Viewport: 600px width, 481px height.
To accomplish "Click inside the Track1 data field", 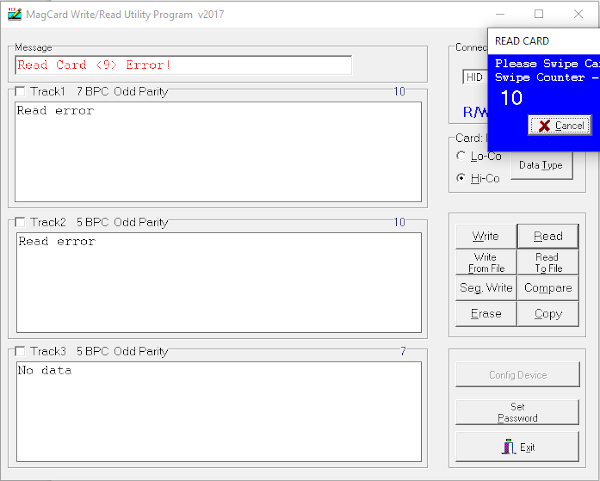I will (x=218, y=152).
